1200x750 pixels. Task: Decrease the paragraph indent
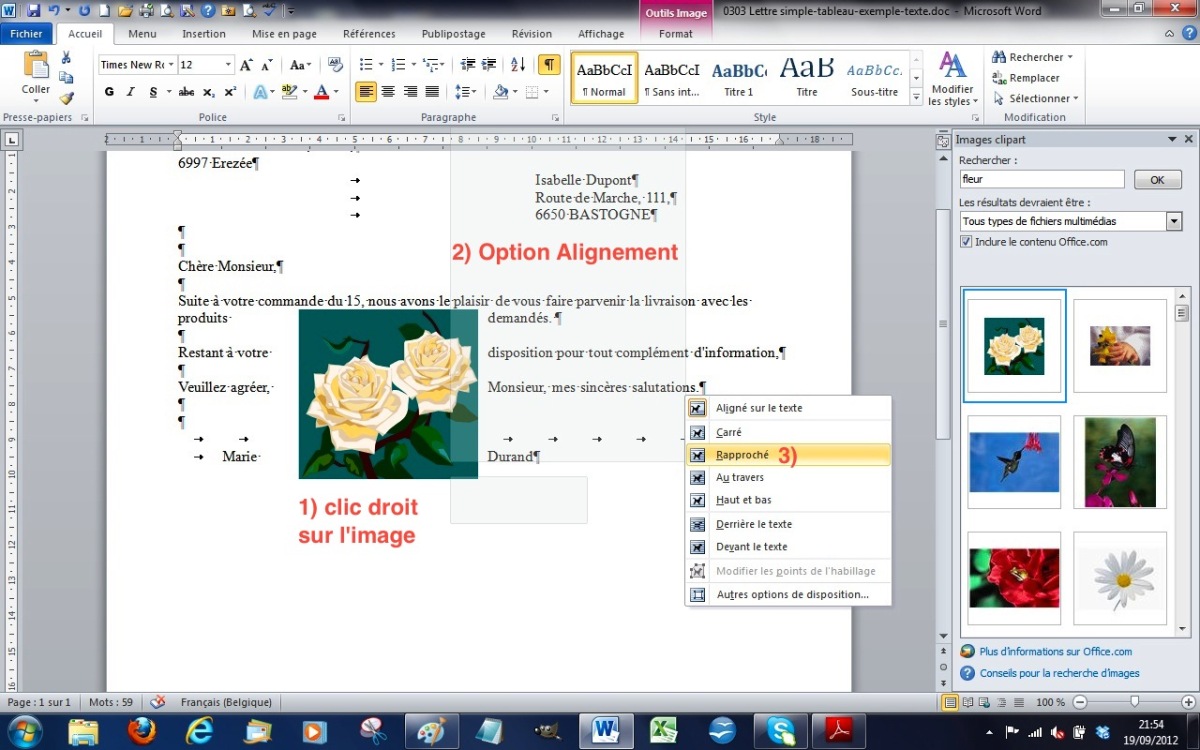click(468, 65)
